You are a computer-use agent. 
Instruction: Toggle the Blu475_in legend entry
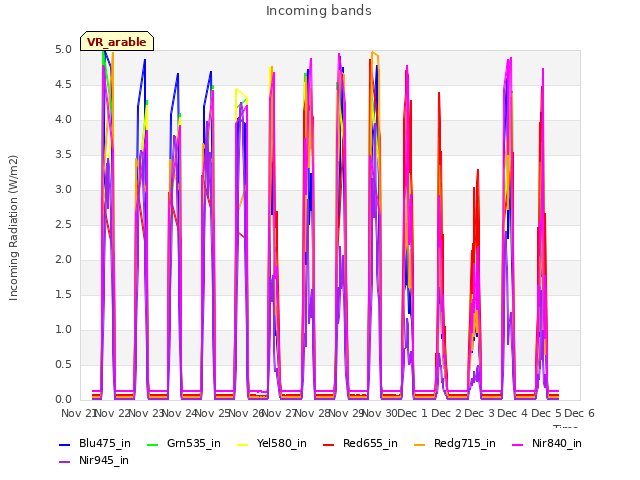95,444
